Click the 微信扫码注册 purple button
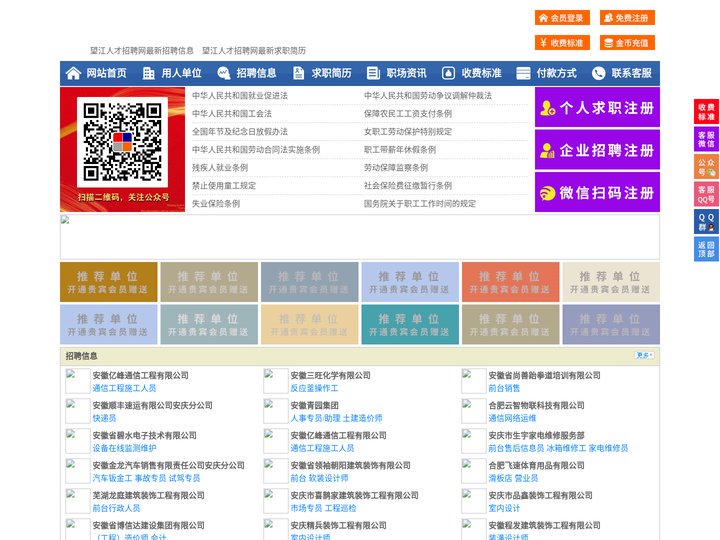 tap(597, 192)
